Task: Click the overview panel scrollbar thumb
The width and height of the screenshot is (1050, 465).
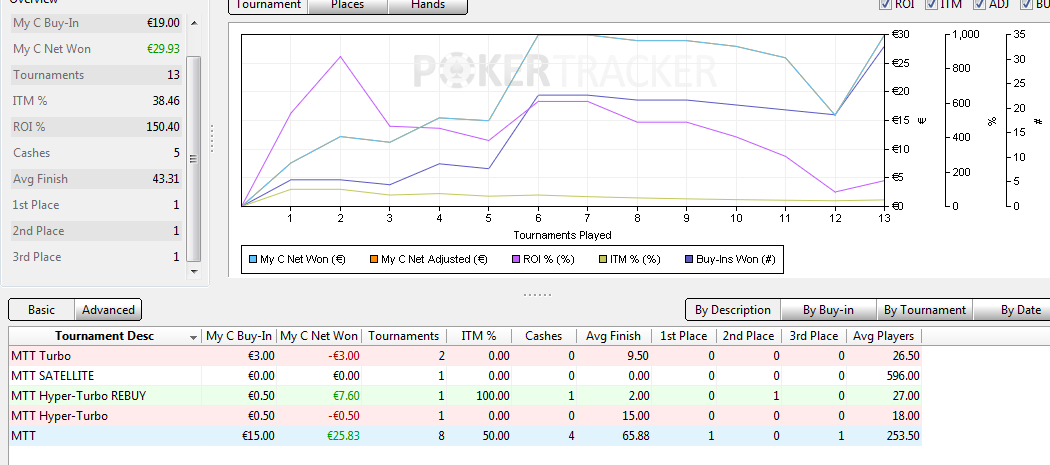Action: pyautogui.click(x=194, y=159)
